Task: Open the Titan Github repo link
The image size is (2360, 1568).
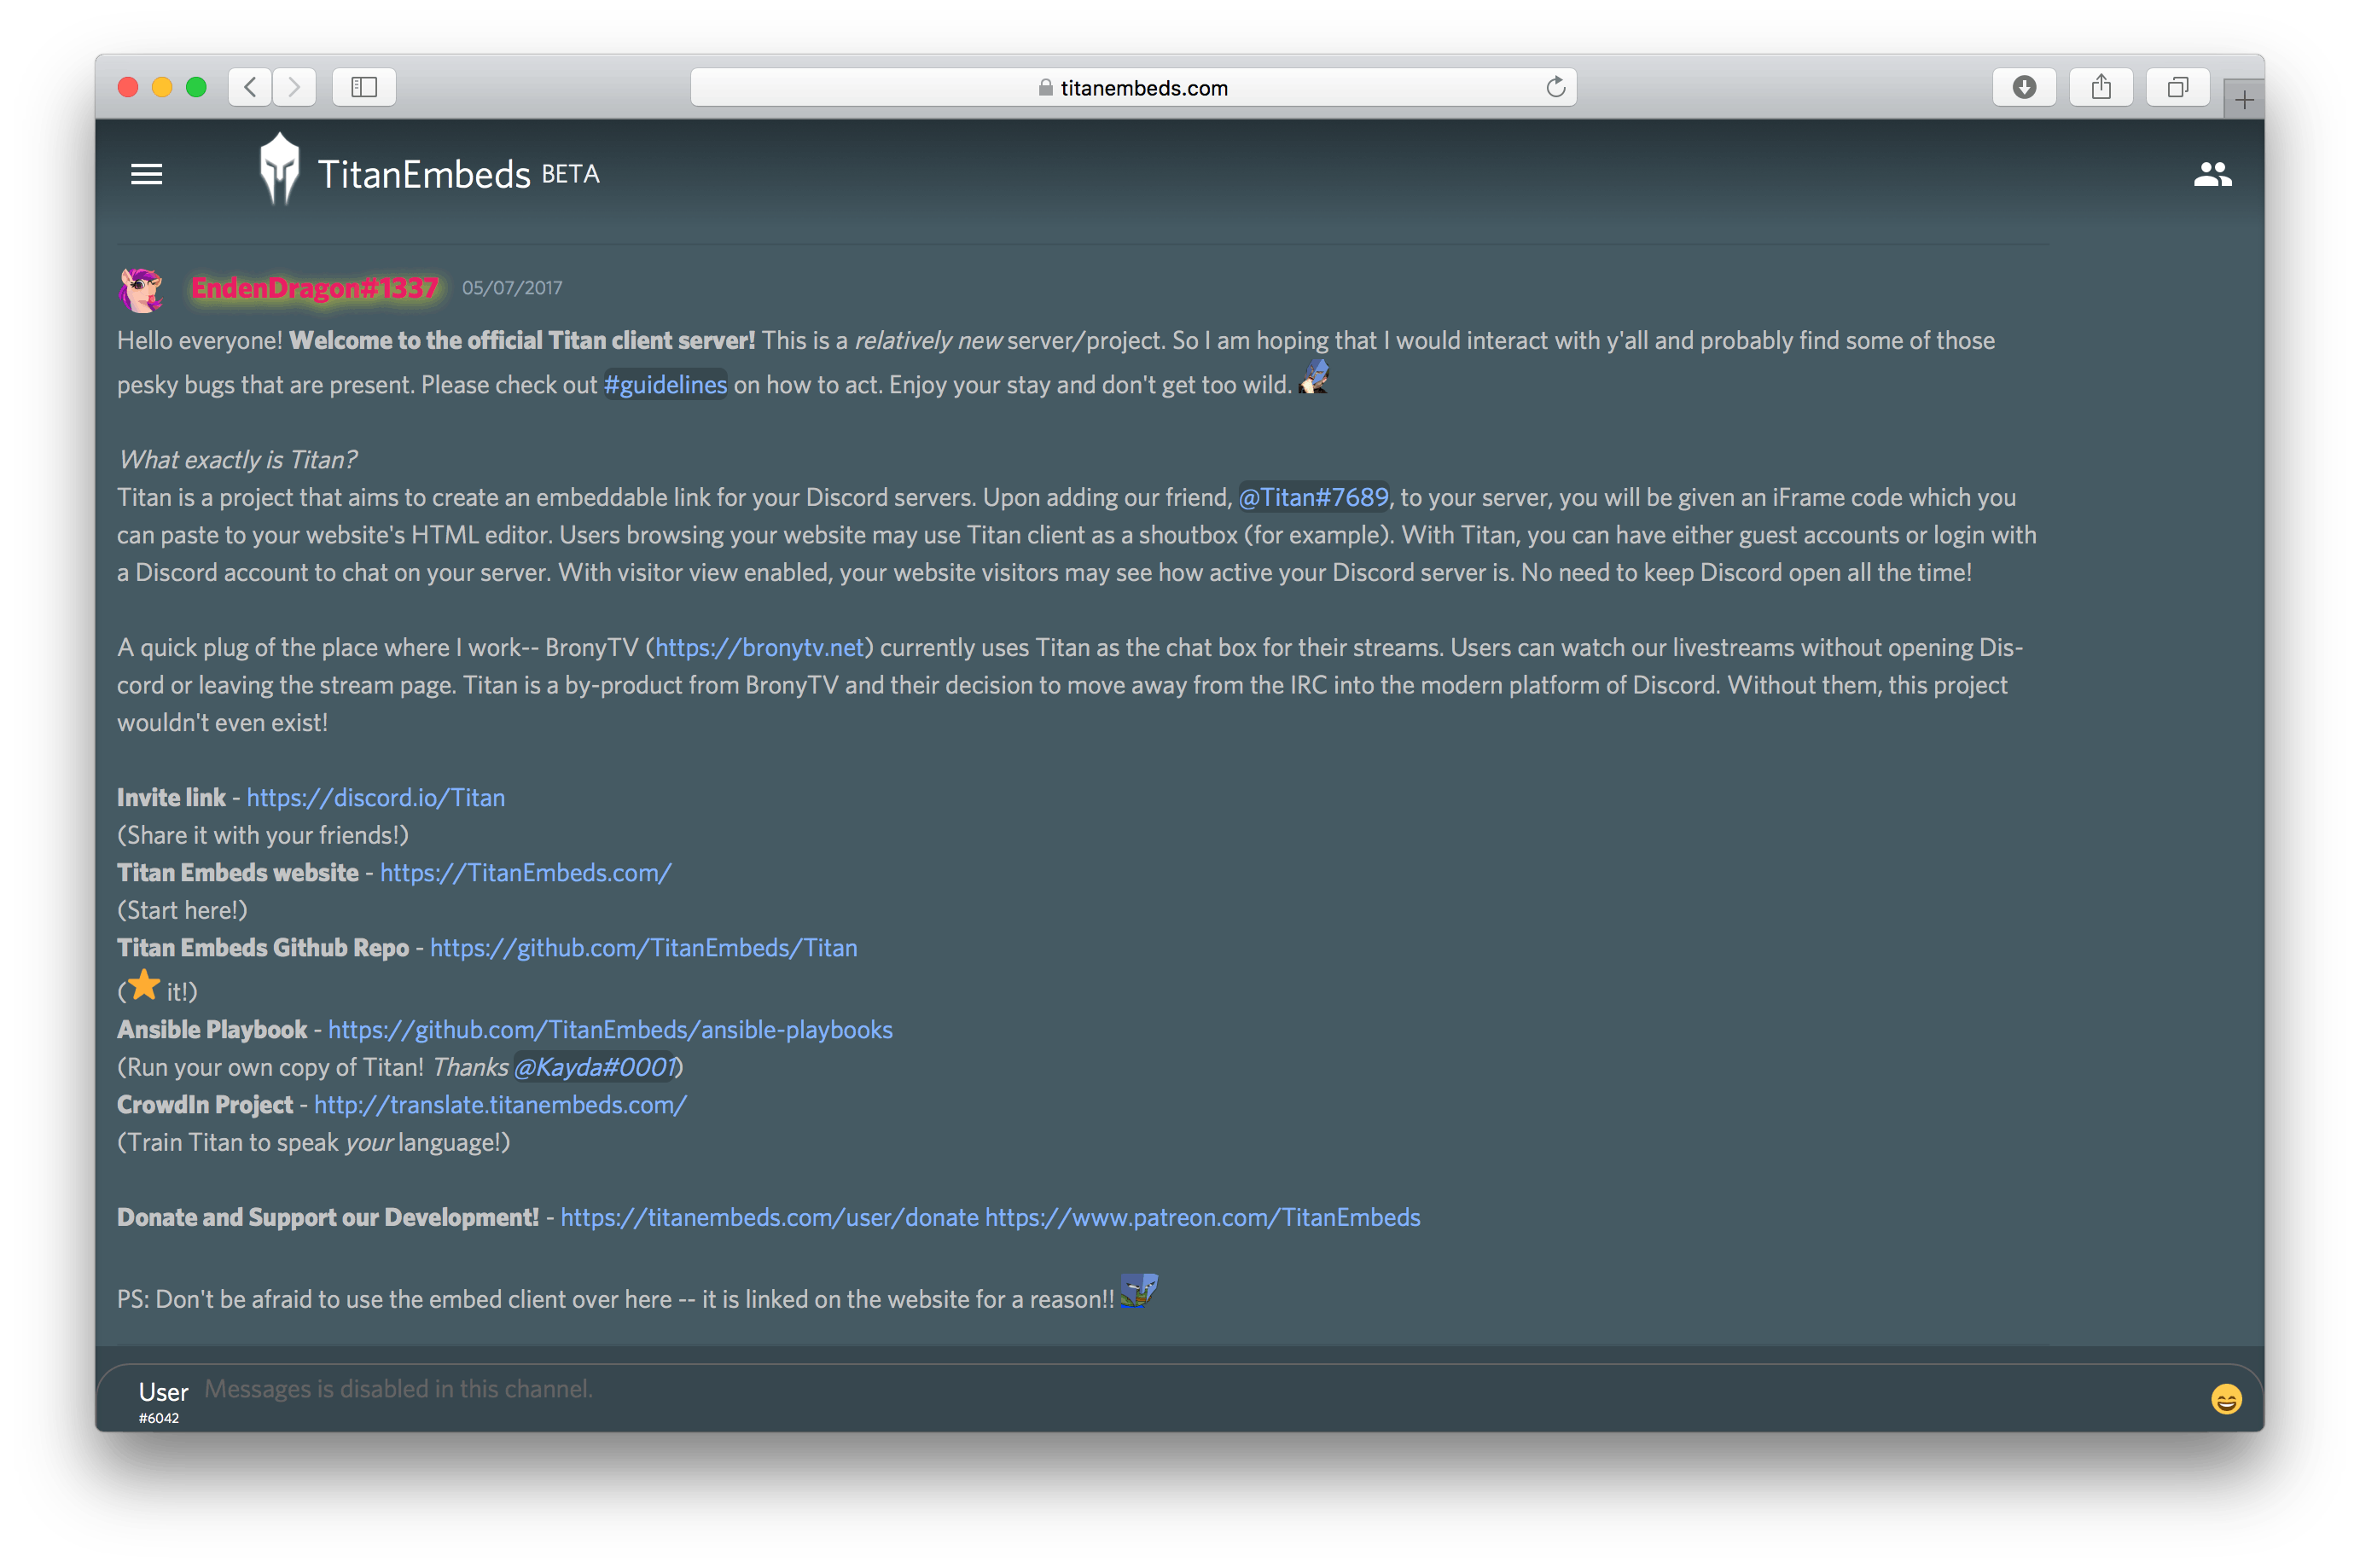Action: 643,948
